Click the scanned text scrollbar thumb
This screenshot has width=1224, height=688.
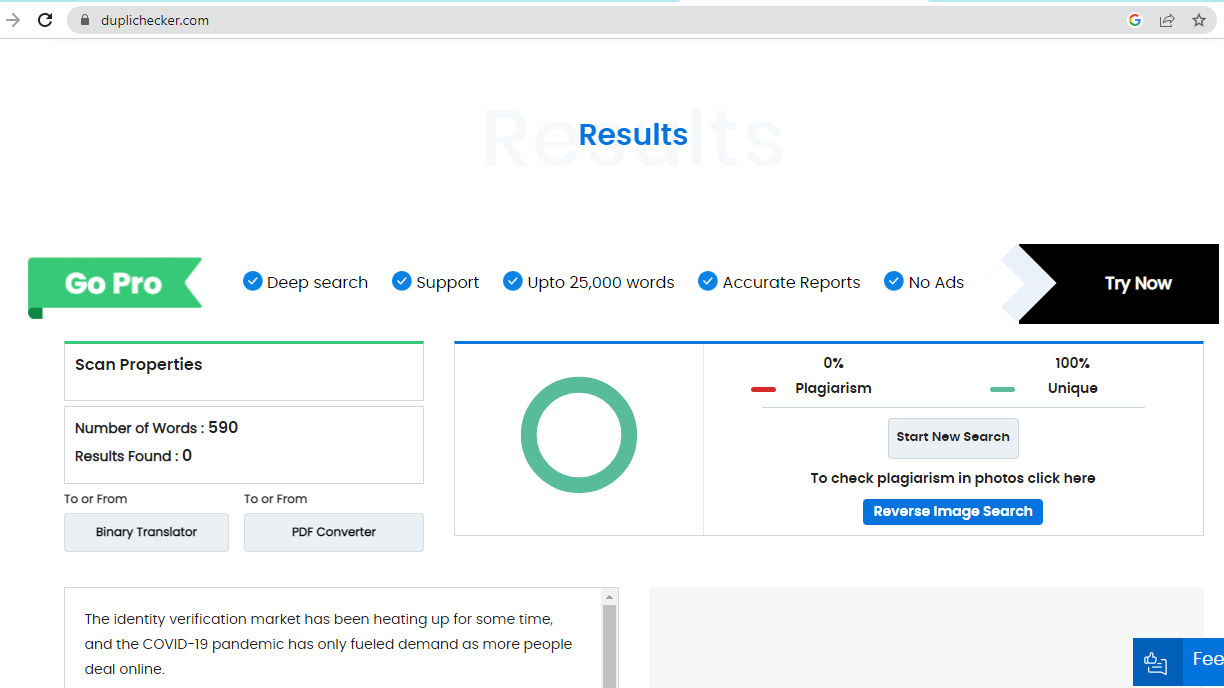609,646
